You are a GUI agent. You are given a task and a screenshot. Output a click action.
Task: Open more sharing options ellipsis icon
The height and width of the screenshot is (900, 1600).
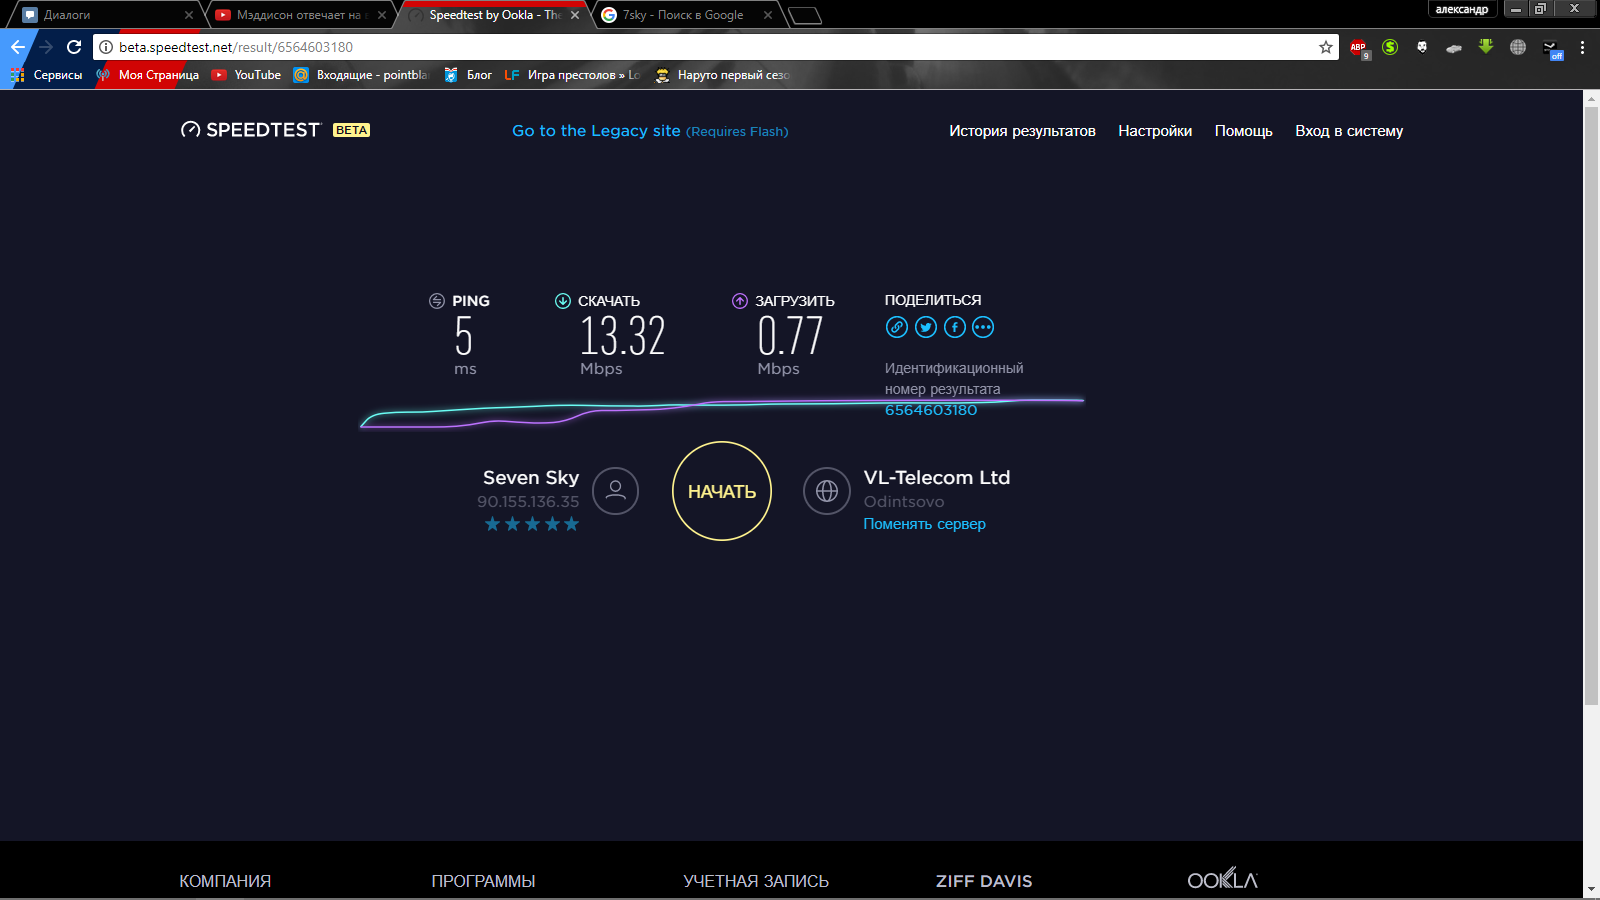(x=983, y=327)
